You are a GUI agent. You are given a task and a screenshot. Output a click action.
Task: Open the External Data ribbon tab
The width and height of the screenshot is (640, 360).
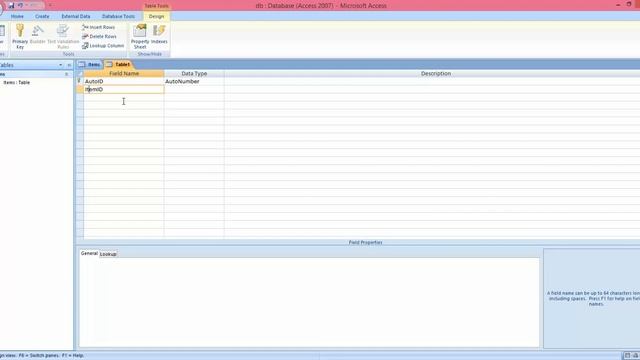click(x=76, y=16)
